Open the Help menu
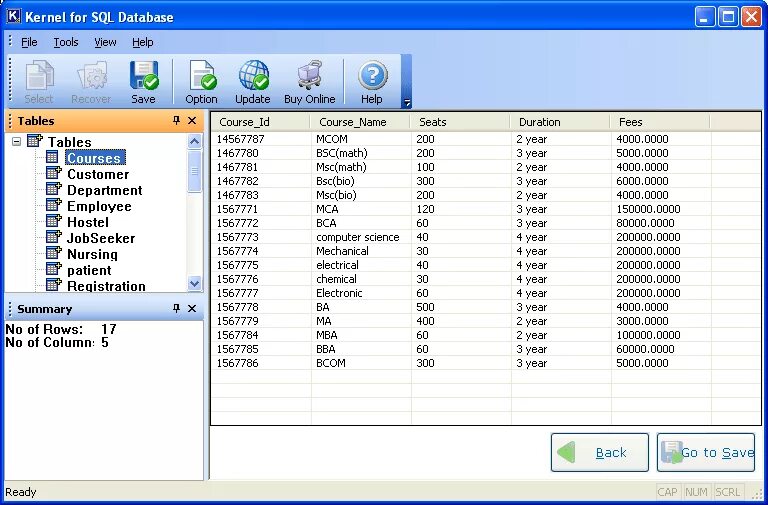Screen dimensions: 768x505 tap(143, 43)
